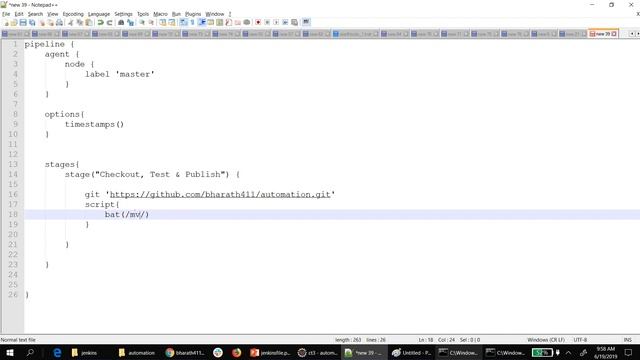The image size is (640, 360).
Task: Click the Zoom In toolbar icon
Action: 142,22
